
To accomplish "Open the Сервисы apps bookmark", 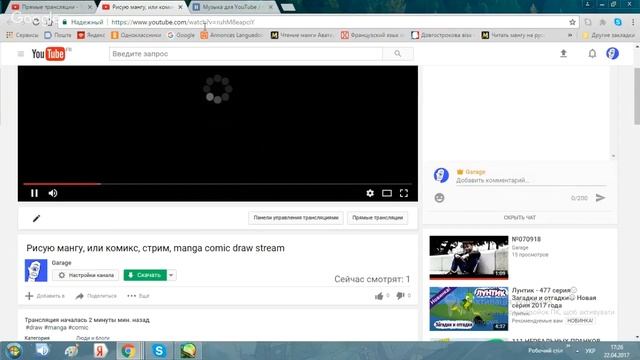I will tap(22, 36).
